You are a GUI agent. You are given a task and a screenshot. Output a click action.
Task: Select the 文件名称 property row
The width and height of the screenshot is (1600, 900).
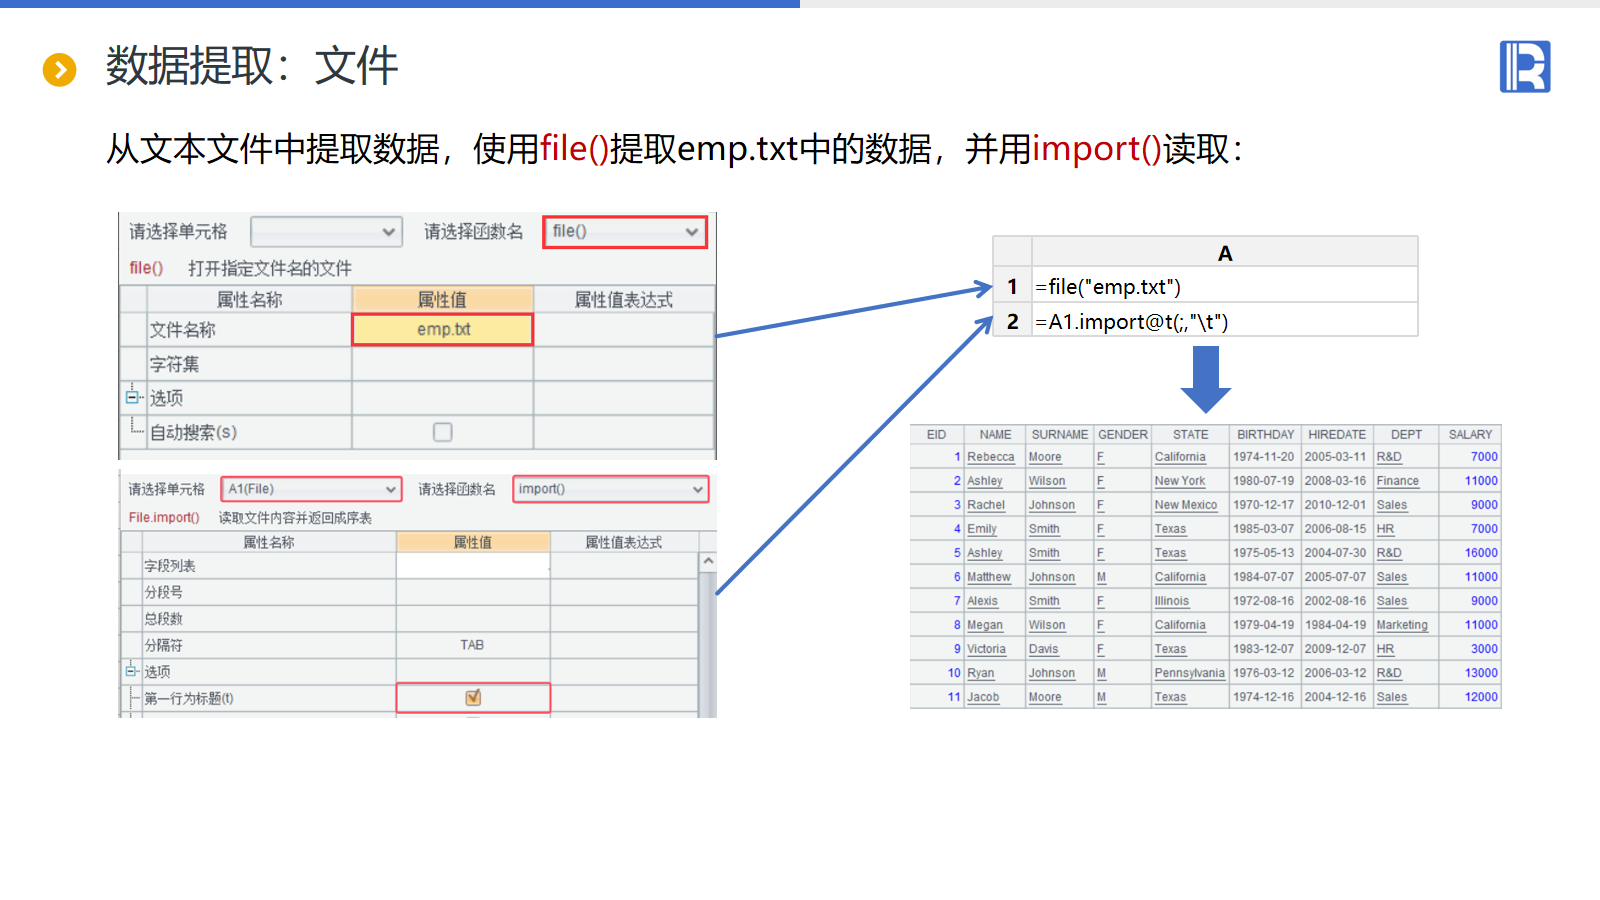click(x=416, y=330)
